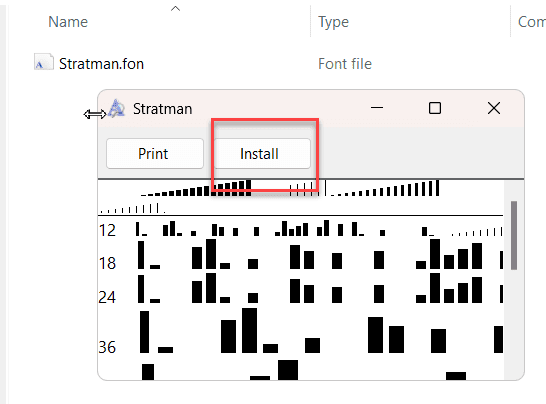
Task: Minimize the Stratman font viewer window
Action: coord(377,108)
